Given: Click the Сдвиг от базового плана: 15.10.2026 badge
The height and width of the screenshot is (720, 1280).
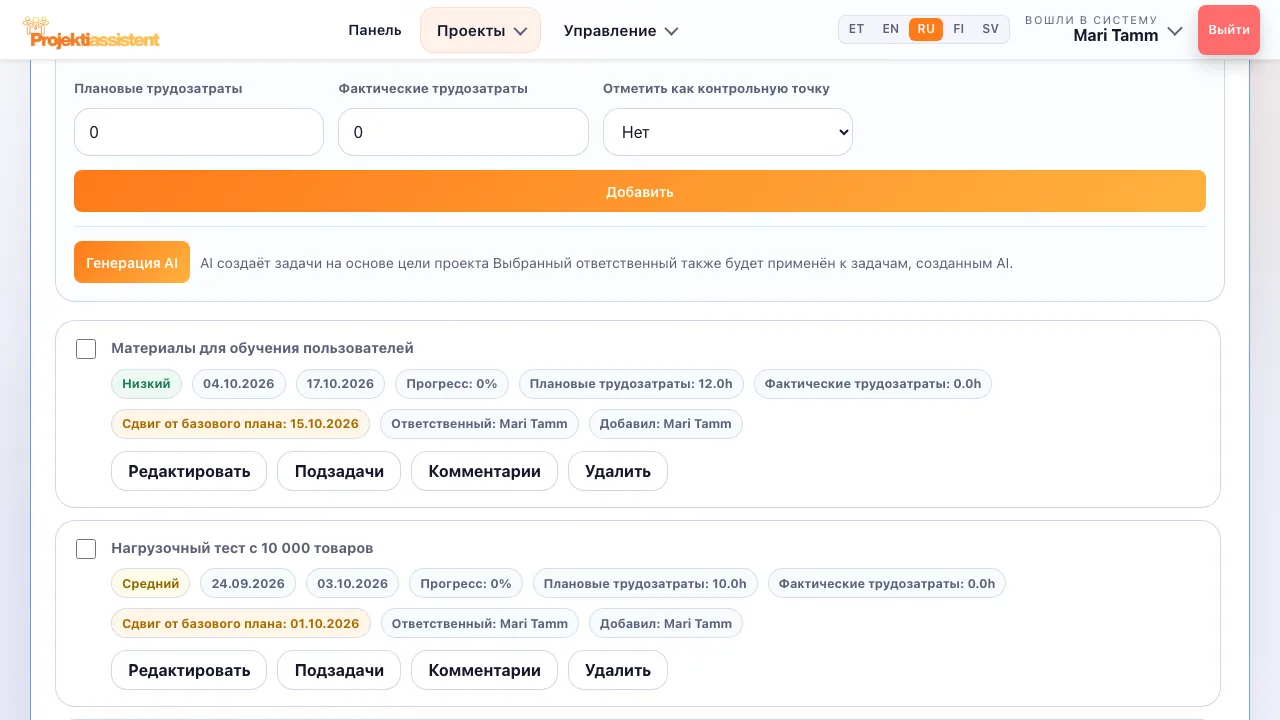Looking at the screenshot, I should point(240,424).
